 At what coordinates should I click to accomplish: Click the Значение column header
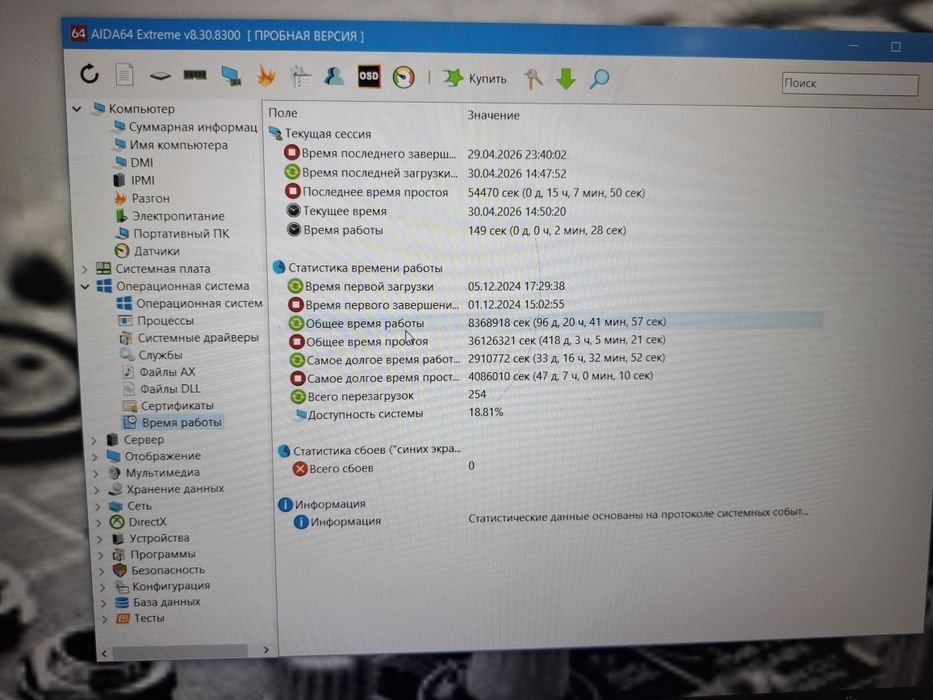click(493, 115)
